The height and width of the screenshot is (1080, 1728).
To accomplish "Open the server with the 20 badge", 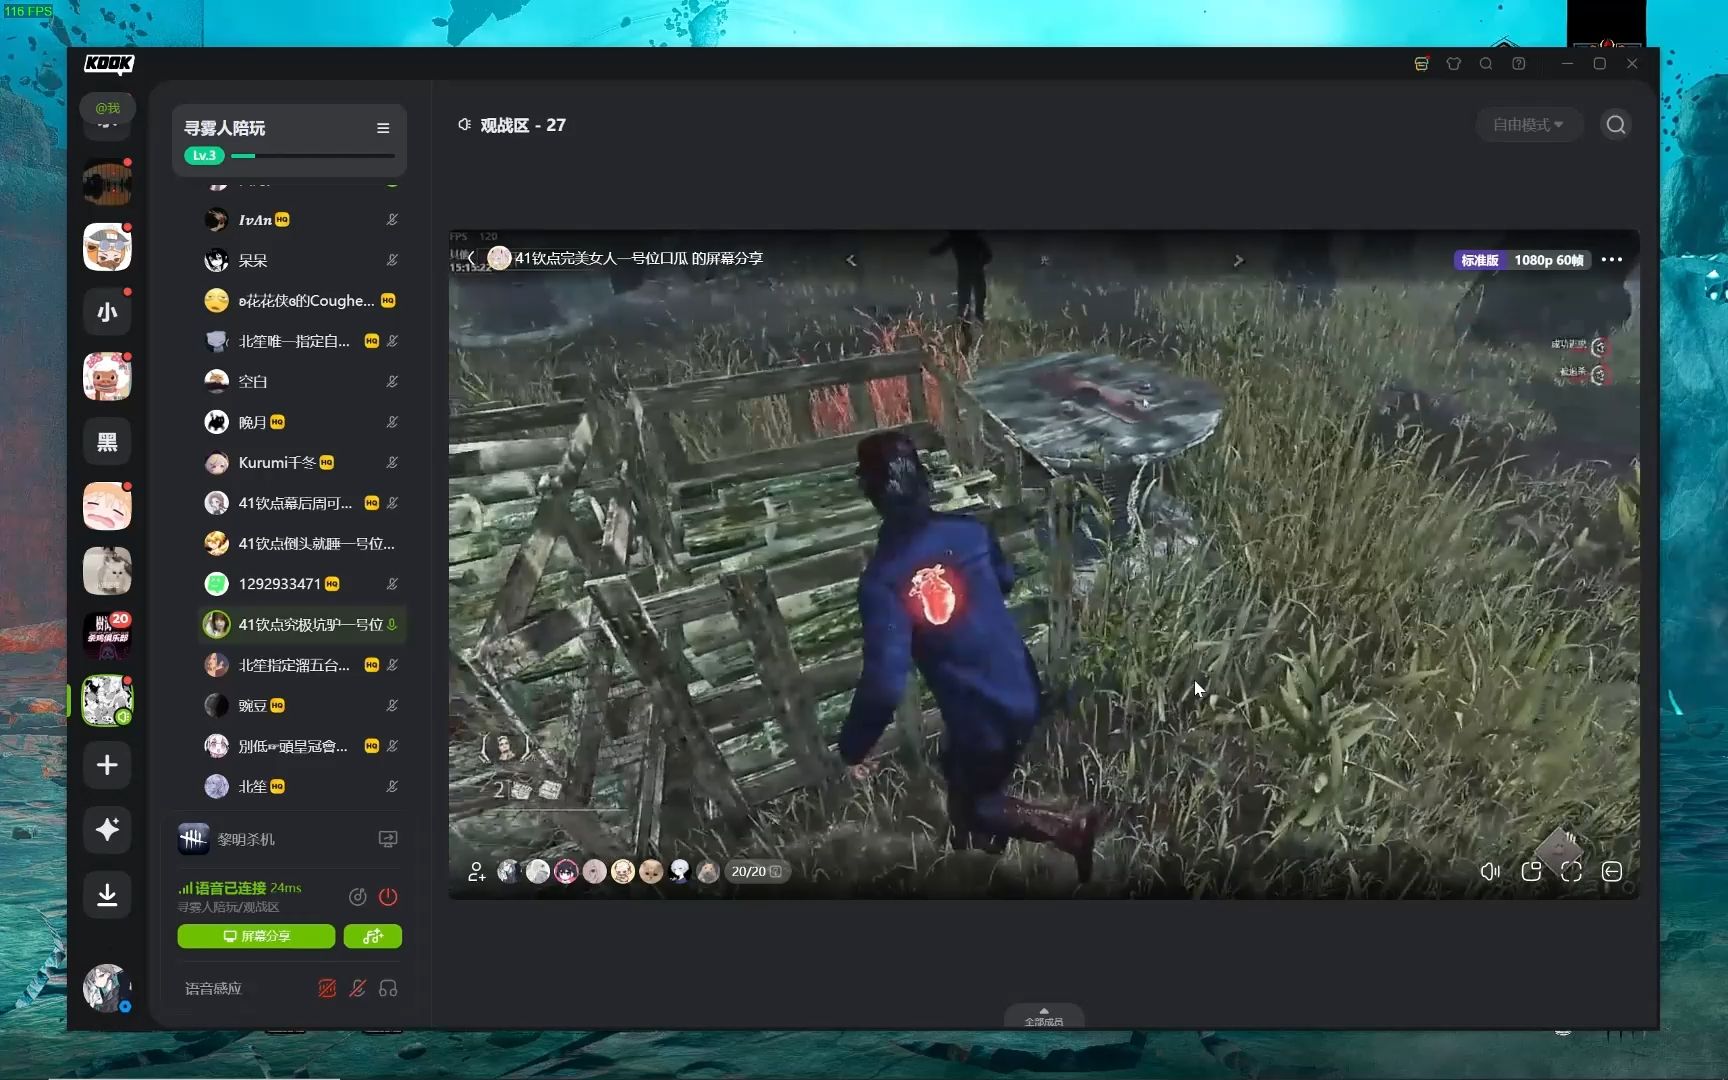I will 107,636.
